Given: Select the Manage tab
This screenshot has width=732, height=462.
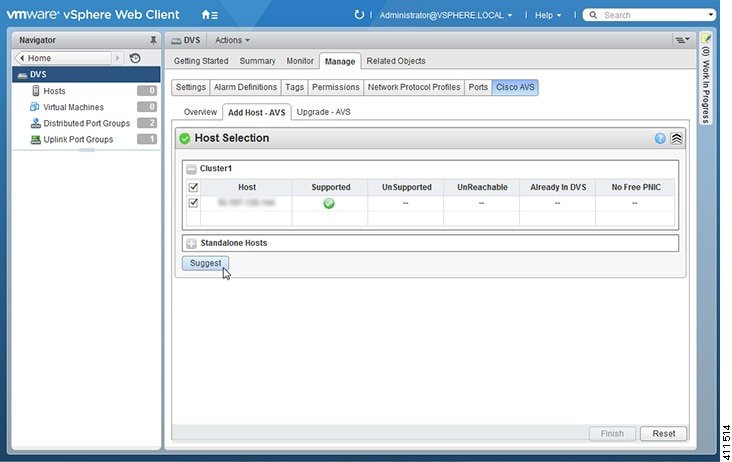Looking at the screenshot, I should [340, 61].
